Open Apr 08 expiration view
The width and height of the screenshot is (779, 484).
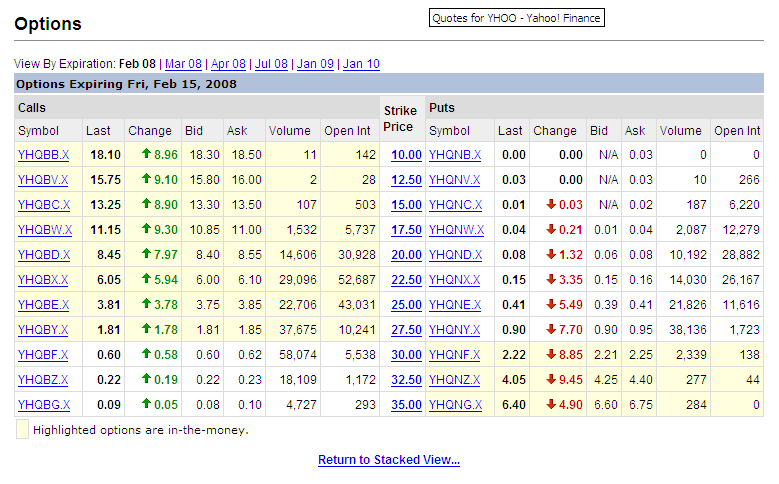pyautogui.click(x=228, y=64)
